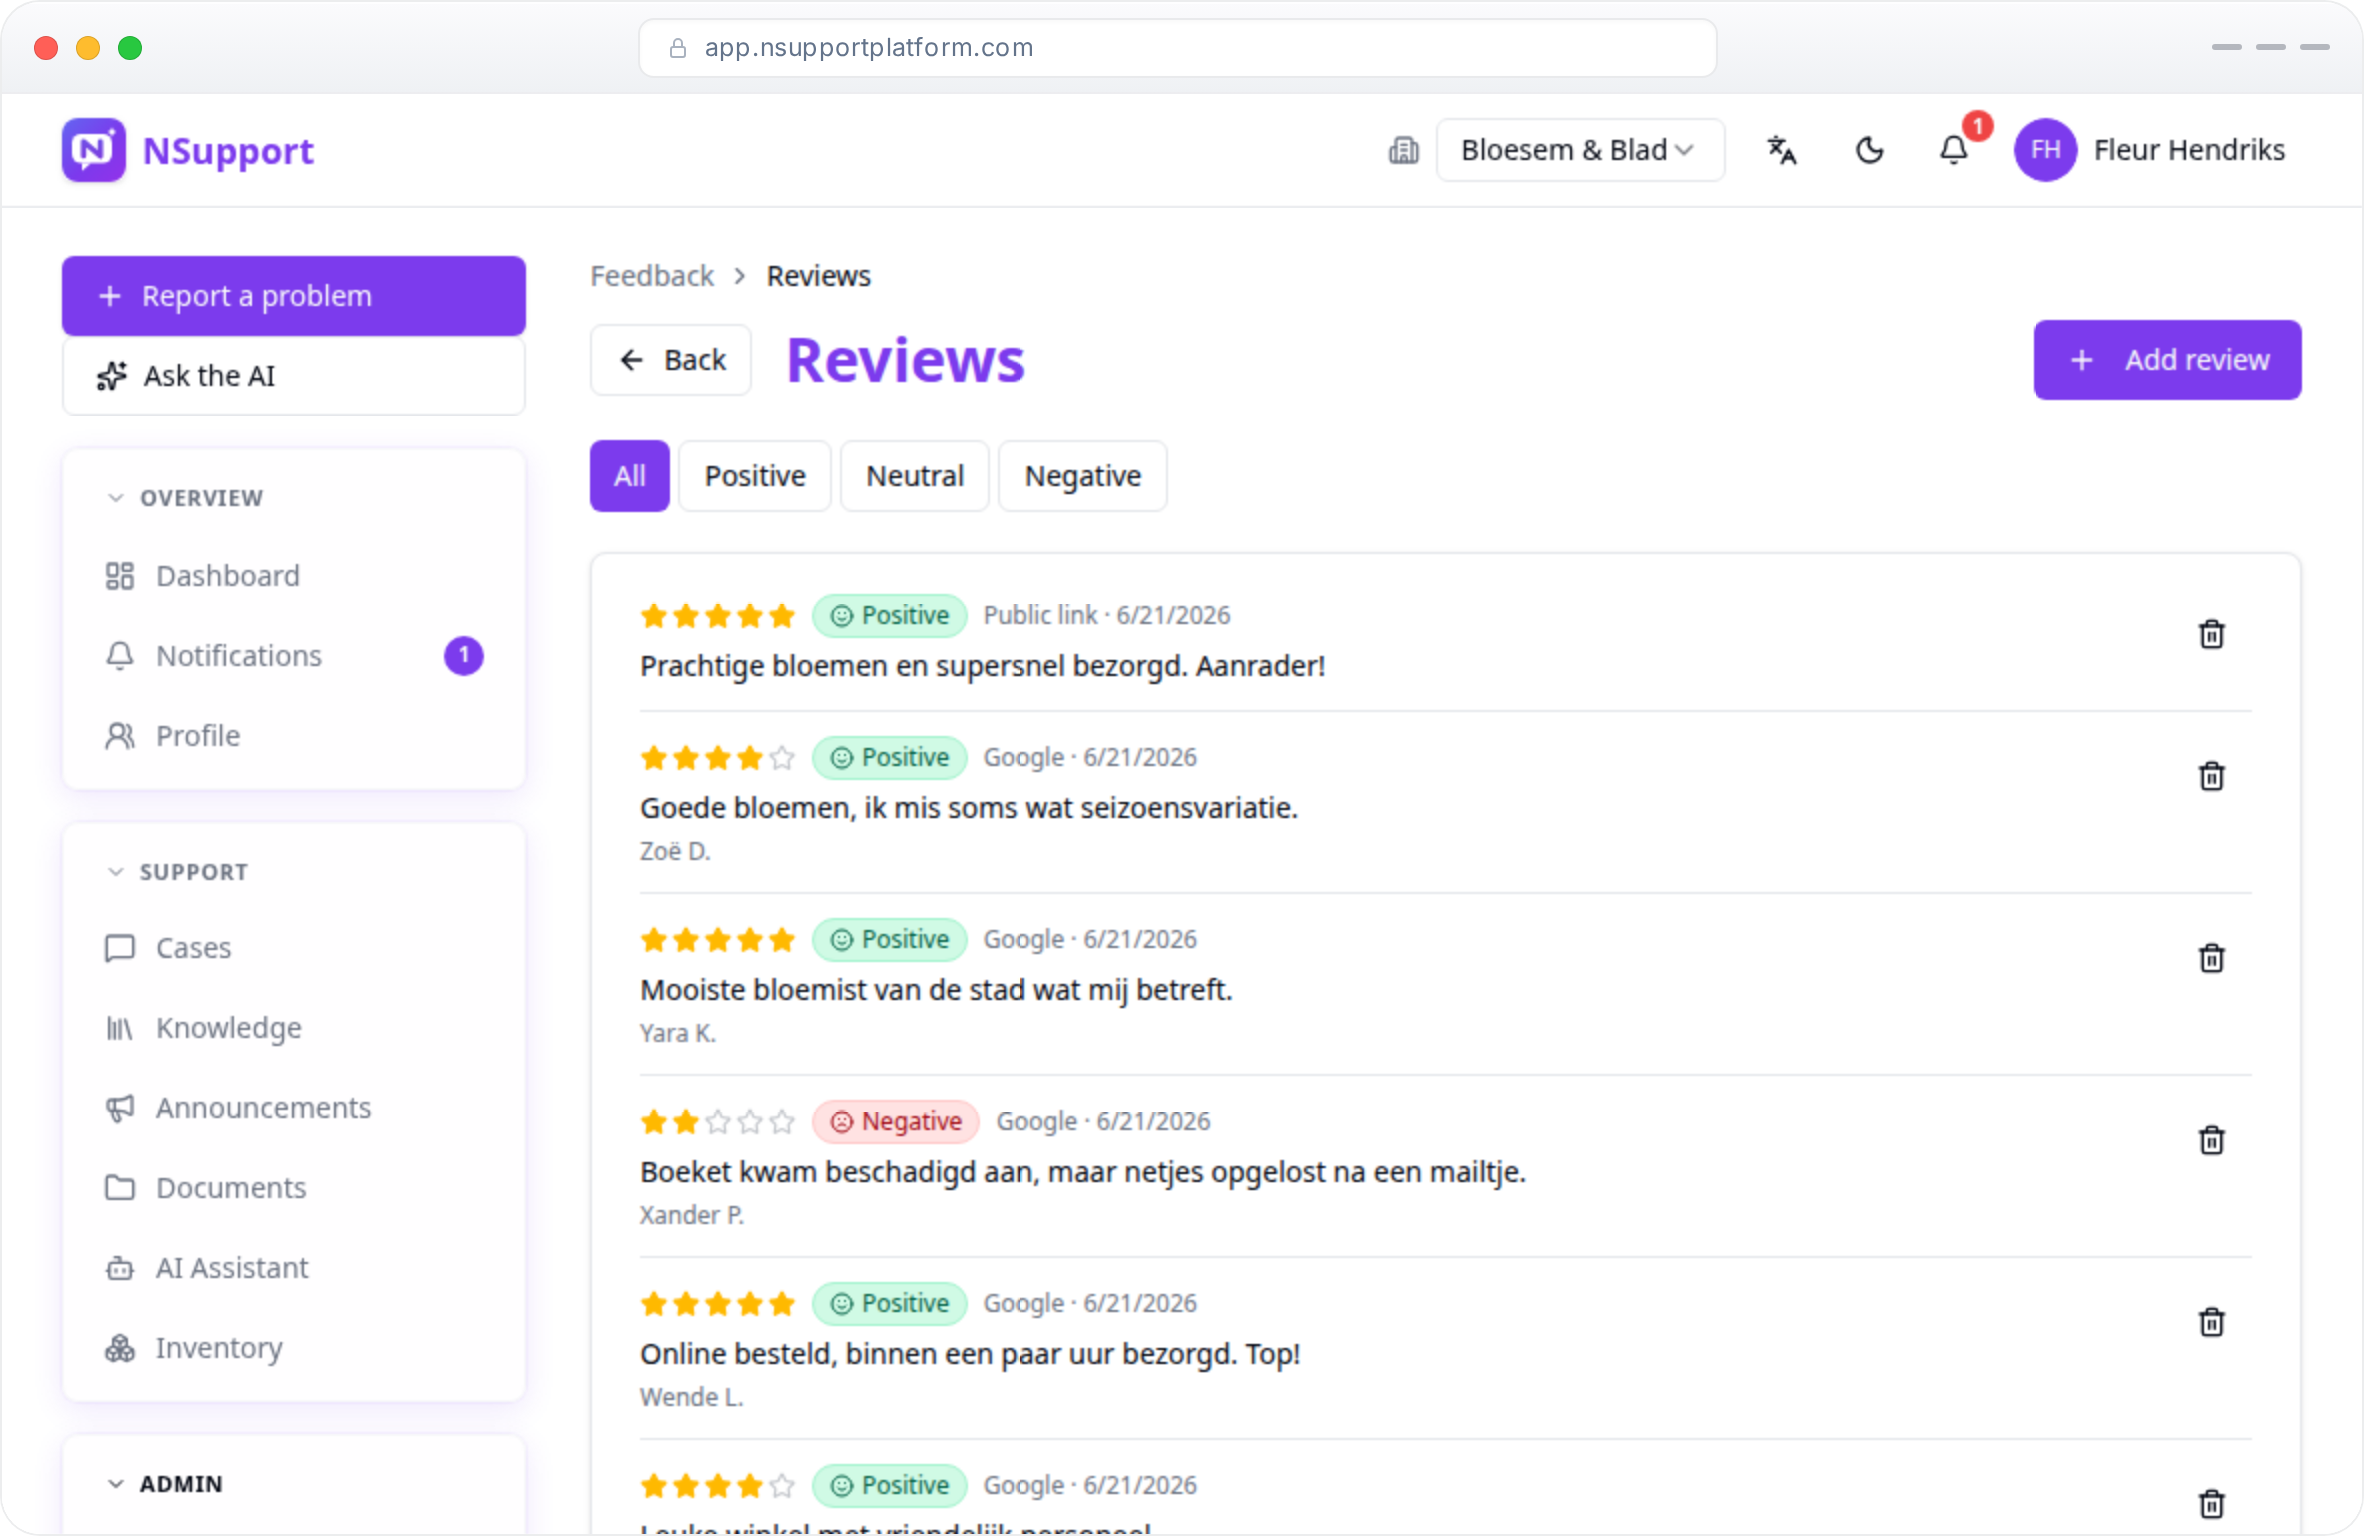Filter reviews by Negative
This screenshot has height=1536, width=2364.
(1082, 476)
